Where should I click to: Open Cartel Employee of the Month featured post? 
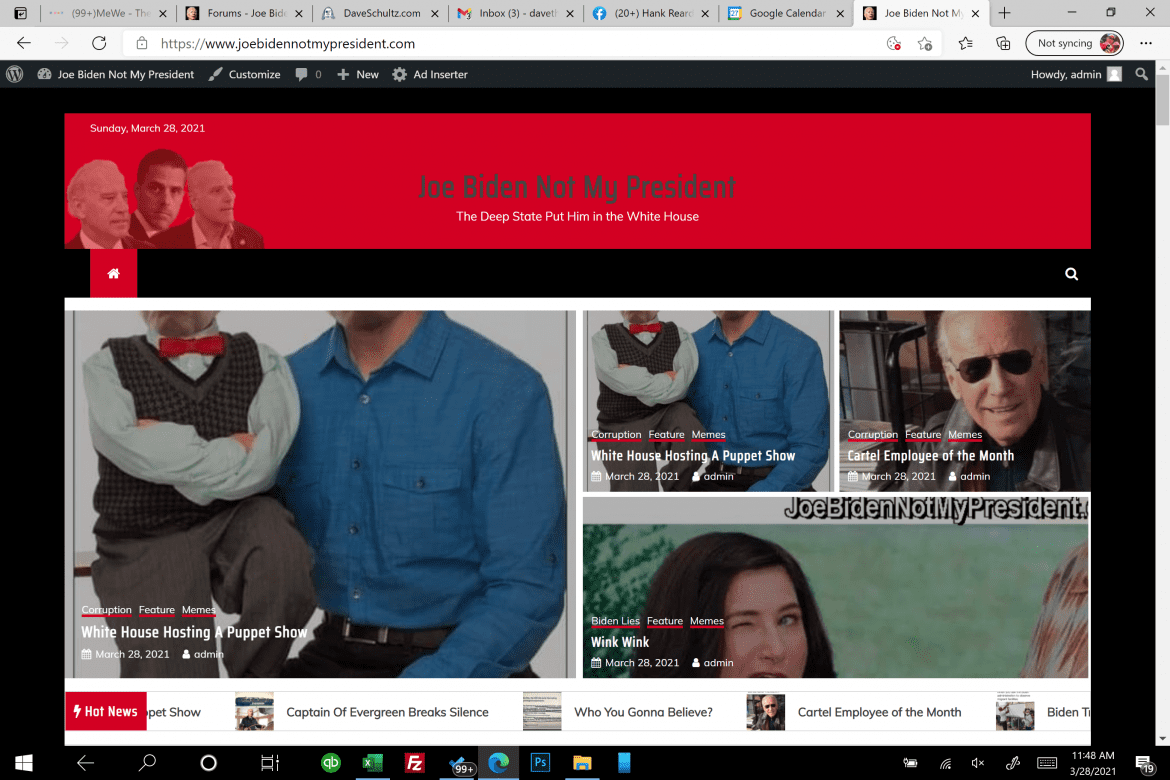pos(930,455)
